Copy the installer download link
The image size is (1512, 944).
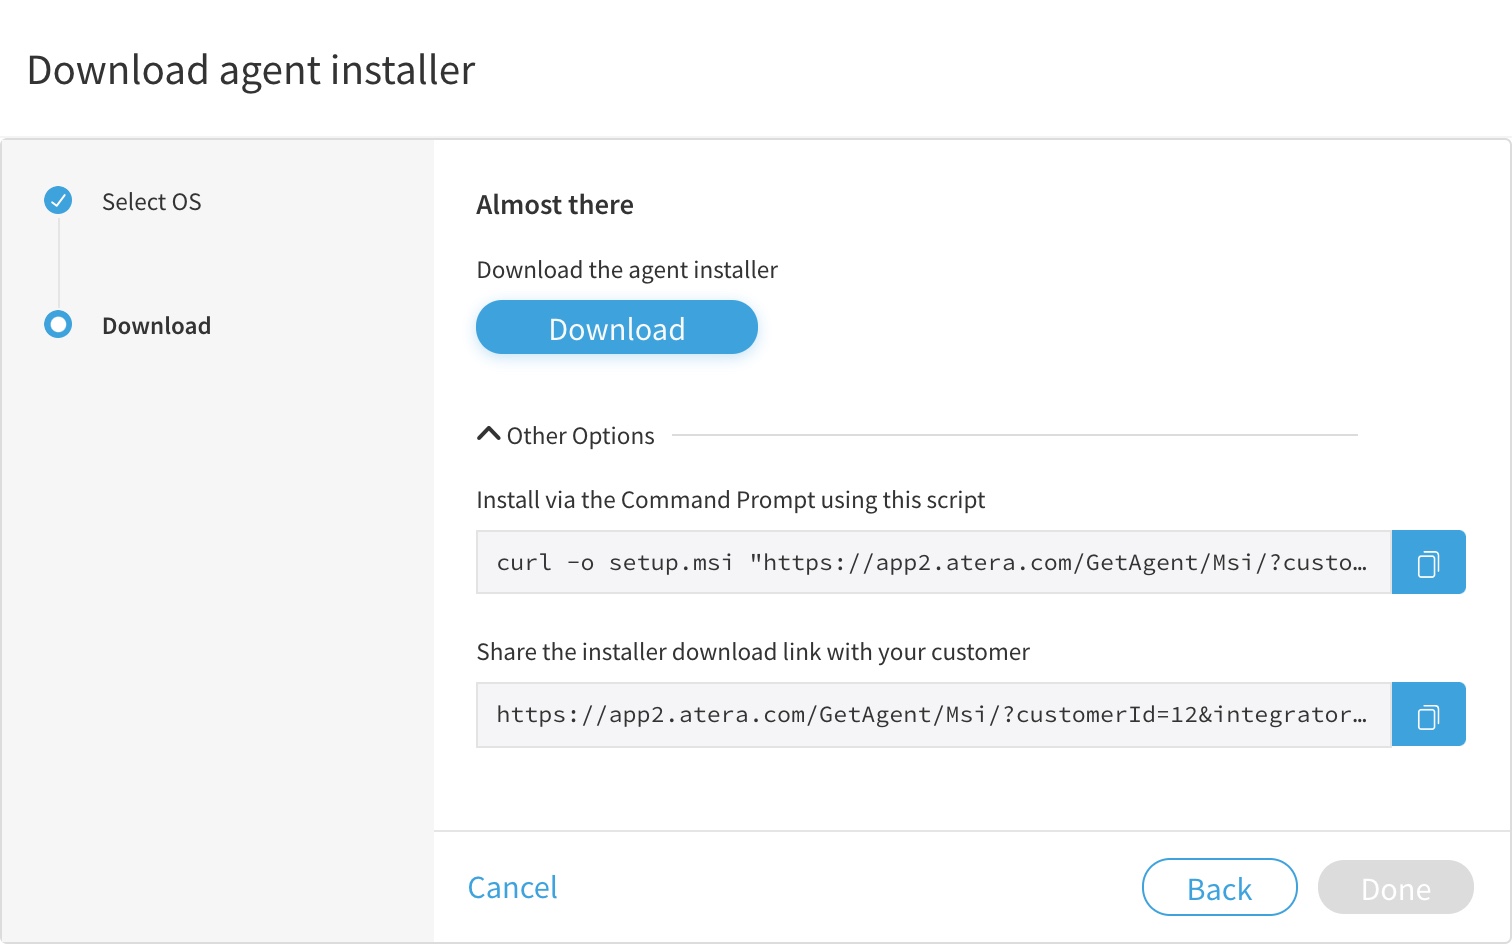[x=1428, y=714]
